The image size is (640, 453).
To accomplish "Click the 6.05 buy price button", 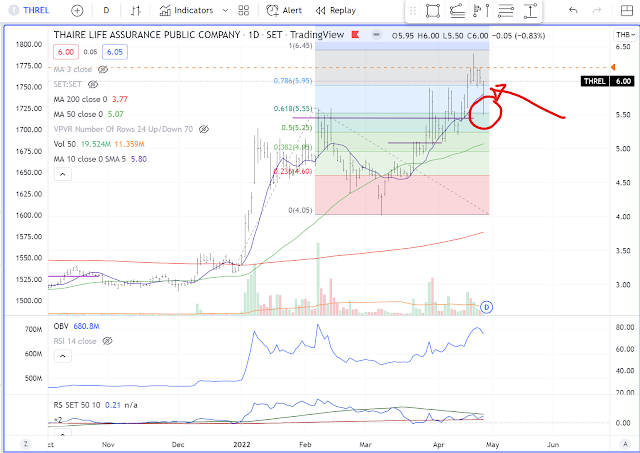I will (x=115, y=52).
